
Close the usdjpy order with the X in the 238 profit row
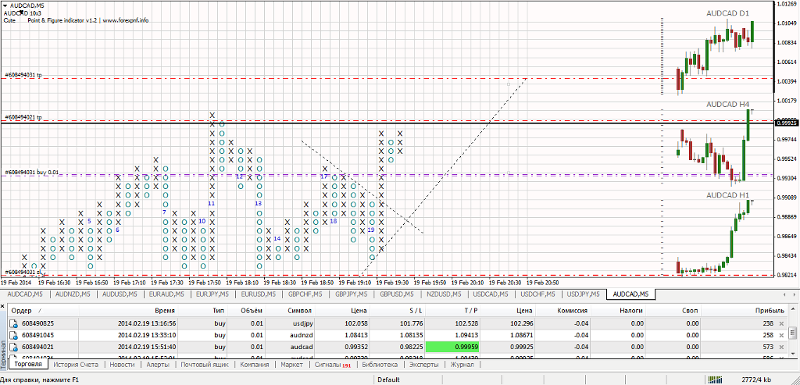coord(781,323)
